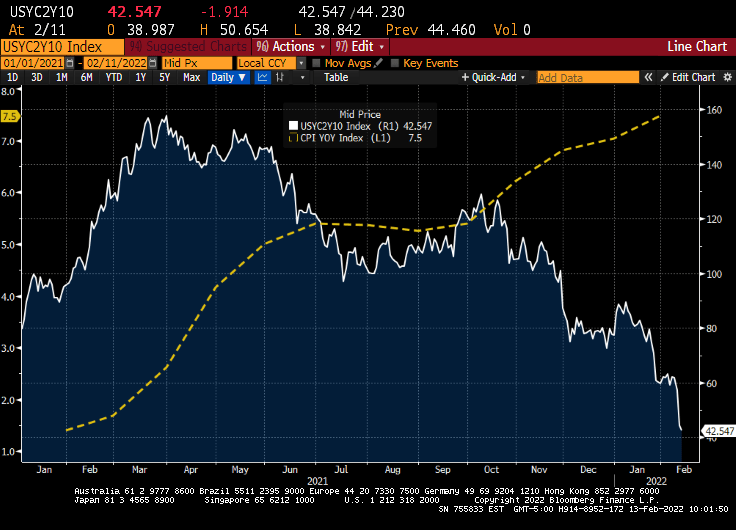Select the line chart style icon
Viewport: 736px width, 530px height.
(263, 78)
